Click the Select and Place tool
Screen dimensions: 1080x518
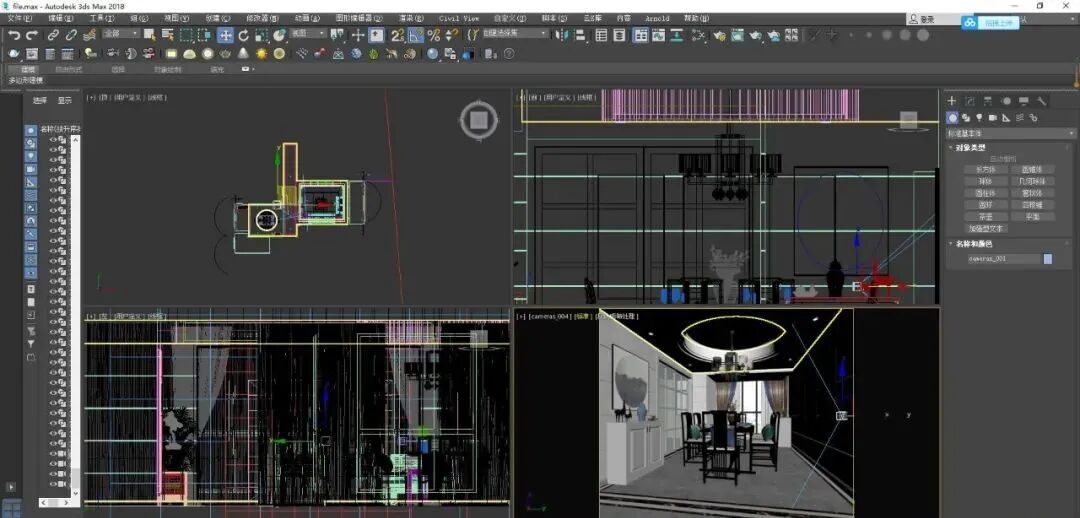pos(280,35)
